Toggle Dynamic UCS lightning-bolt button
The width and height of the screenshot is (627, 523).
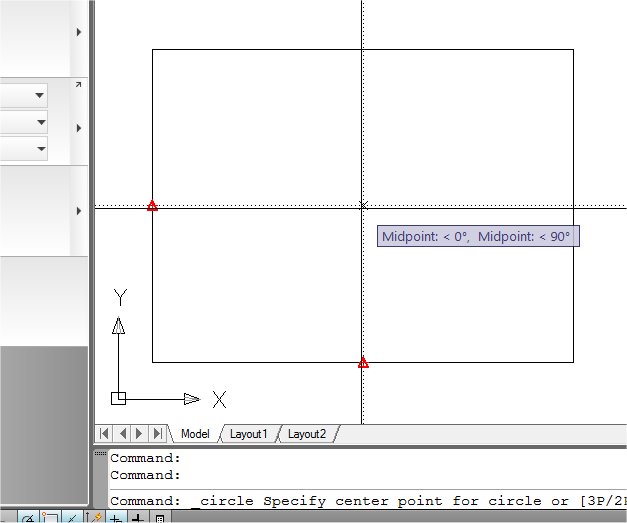point(94,517)
